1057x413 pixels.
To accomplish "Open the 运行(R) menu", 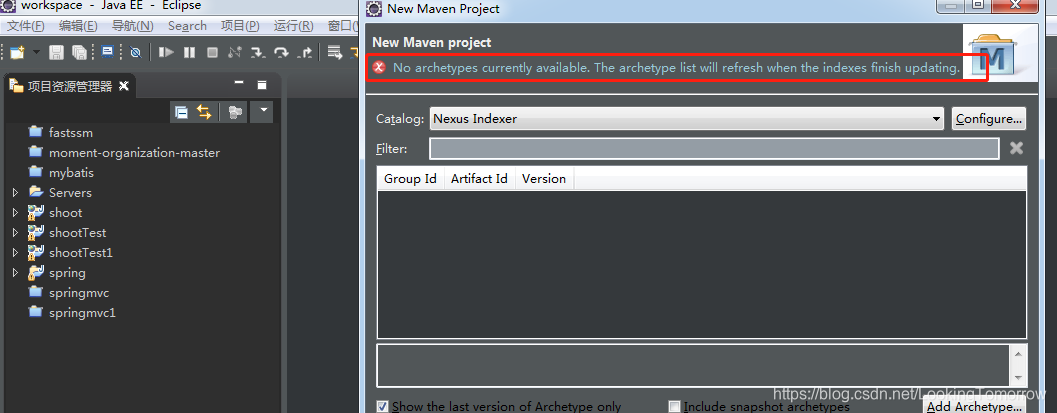I will pos(293,26).
